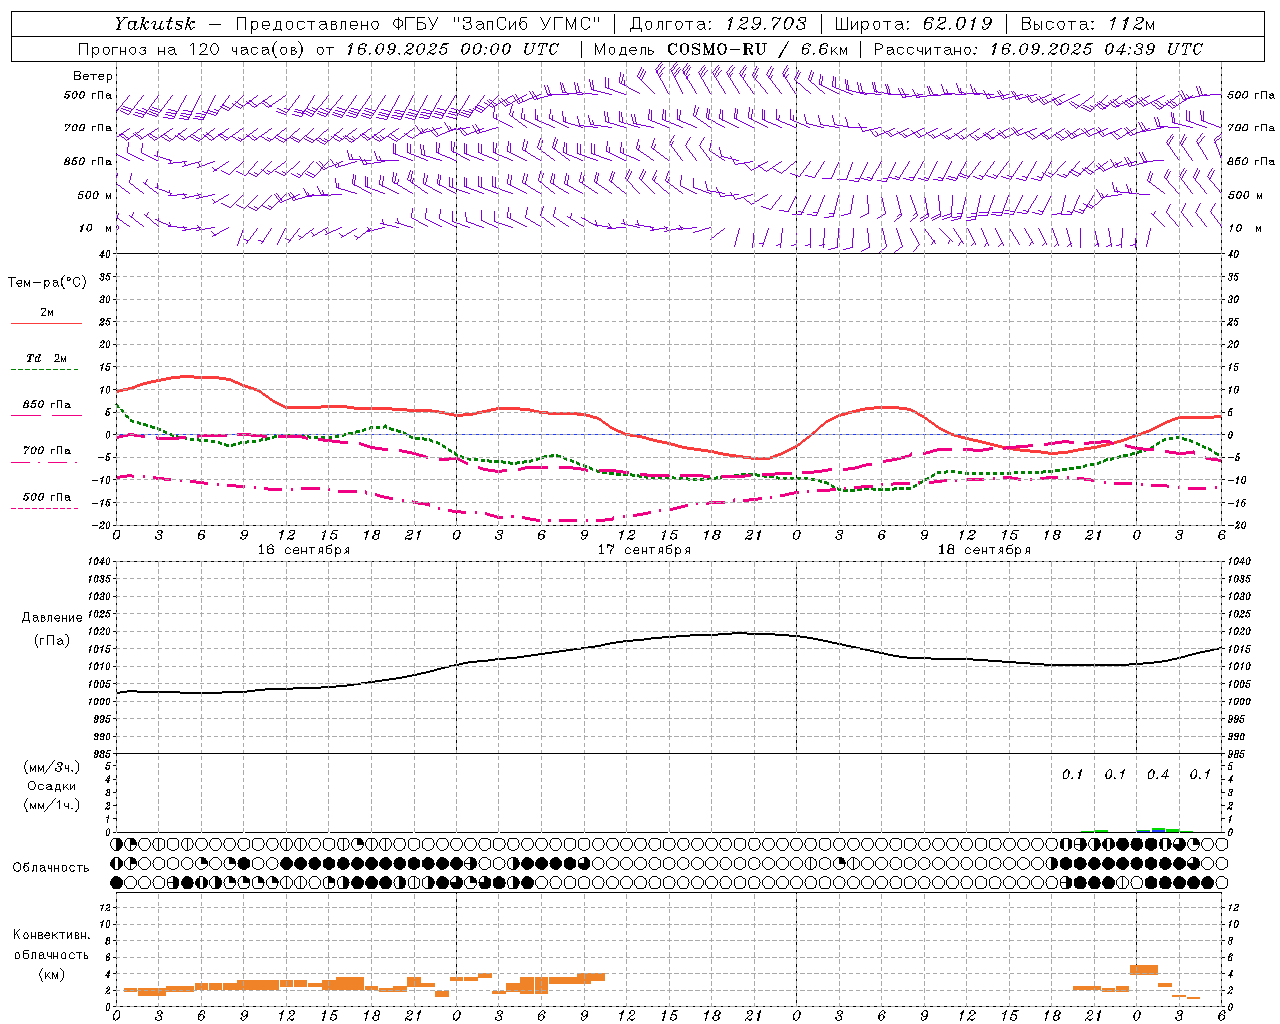Click the 'Тем-ра(°C)' temperature label

[47, 282]
